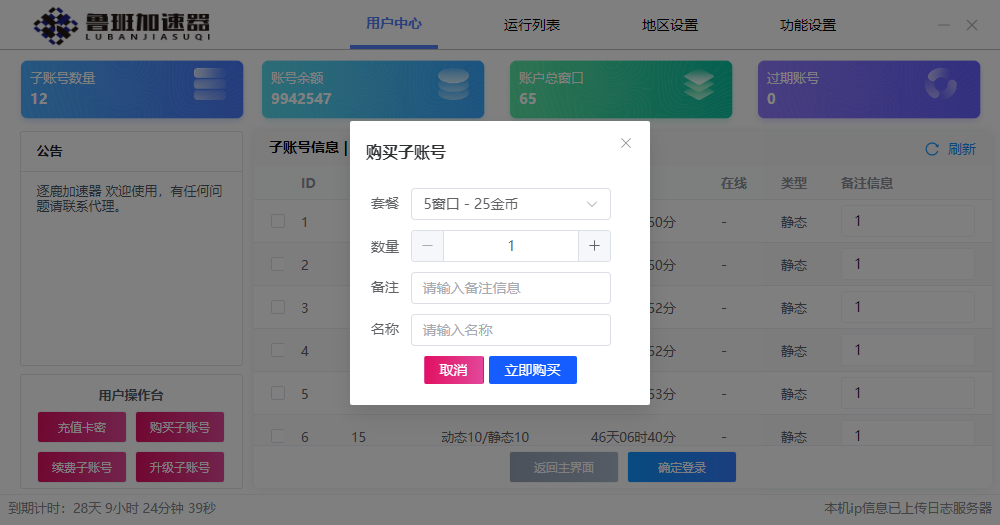Decrease quantity with the minus button
This screenshot has width=1000, height=525.
pyautogui.click(x=428, y=246)
